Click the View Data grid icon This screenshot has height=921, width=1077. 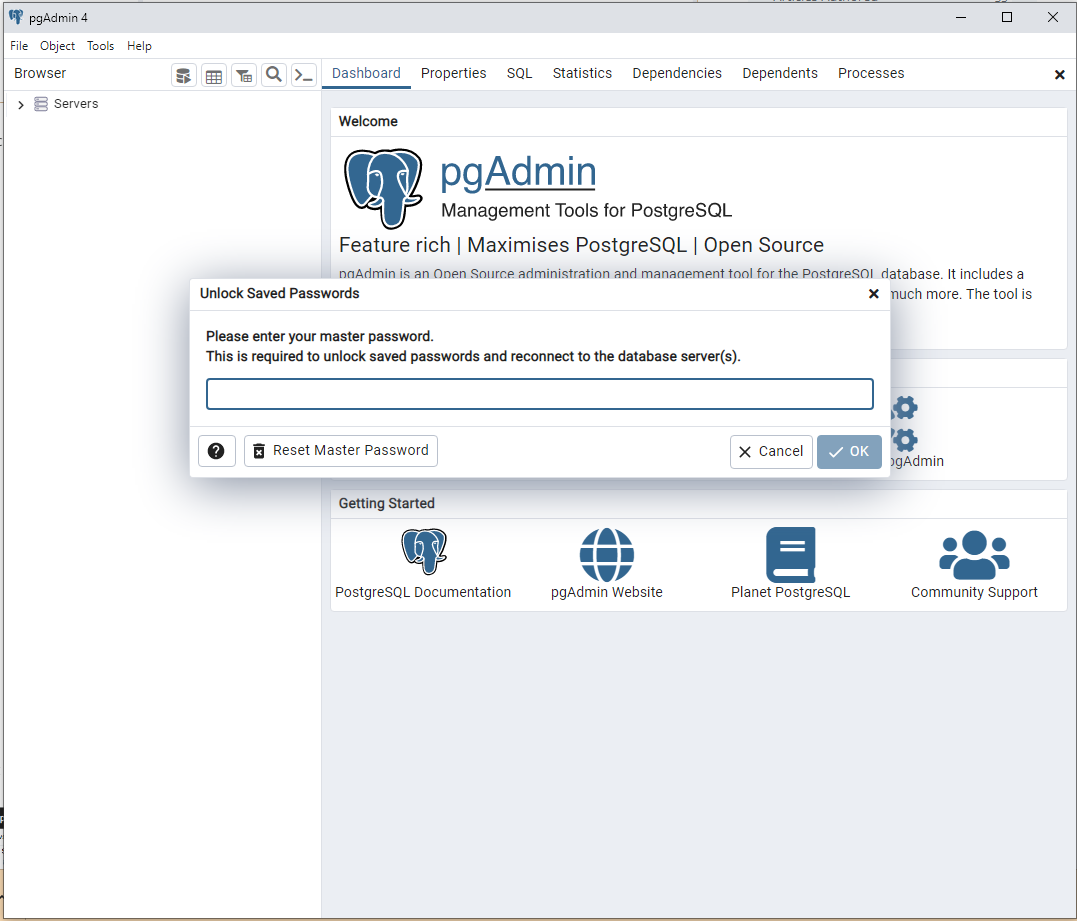coord(214,74)
